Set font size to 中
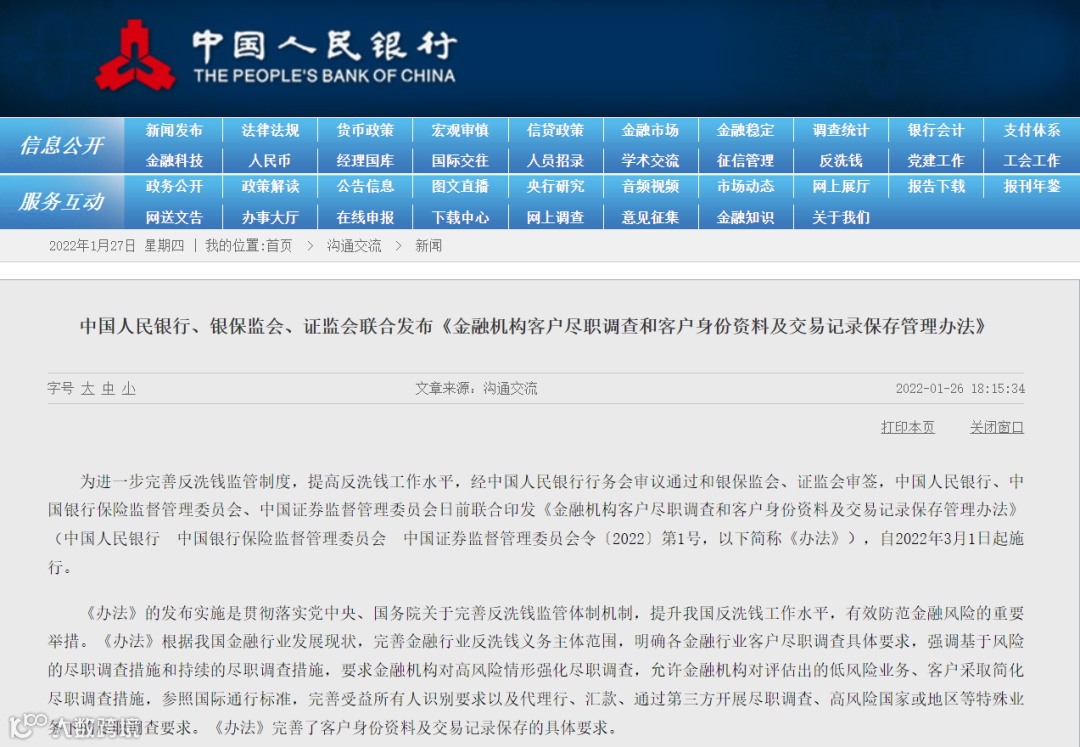Screen dimensions: 1080x747 tap(108, 388)
